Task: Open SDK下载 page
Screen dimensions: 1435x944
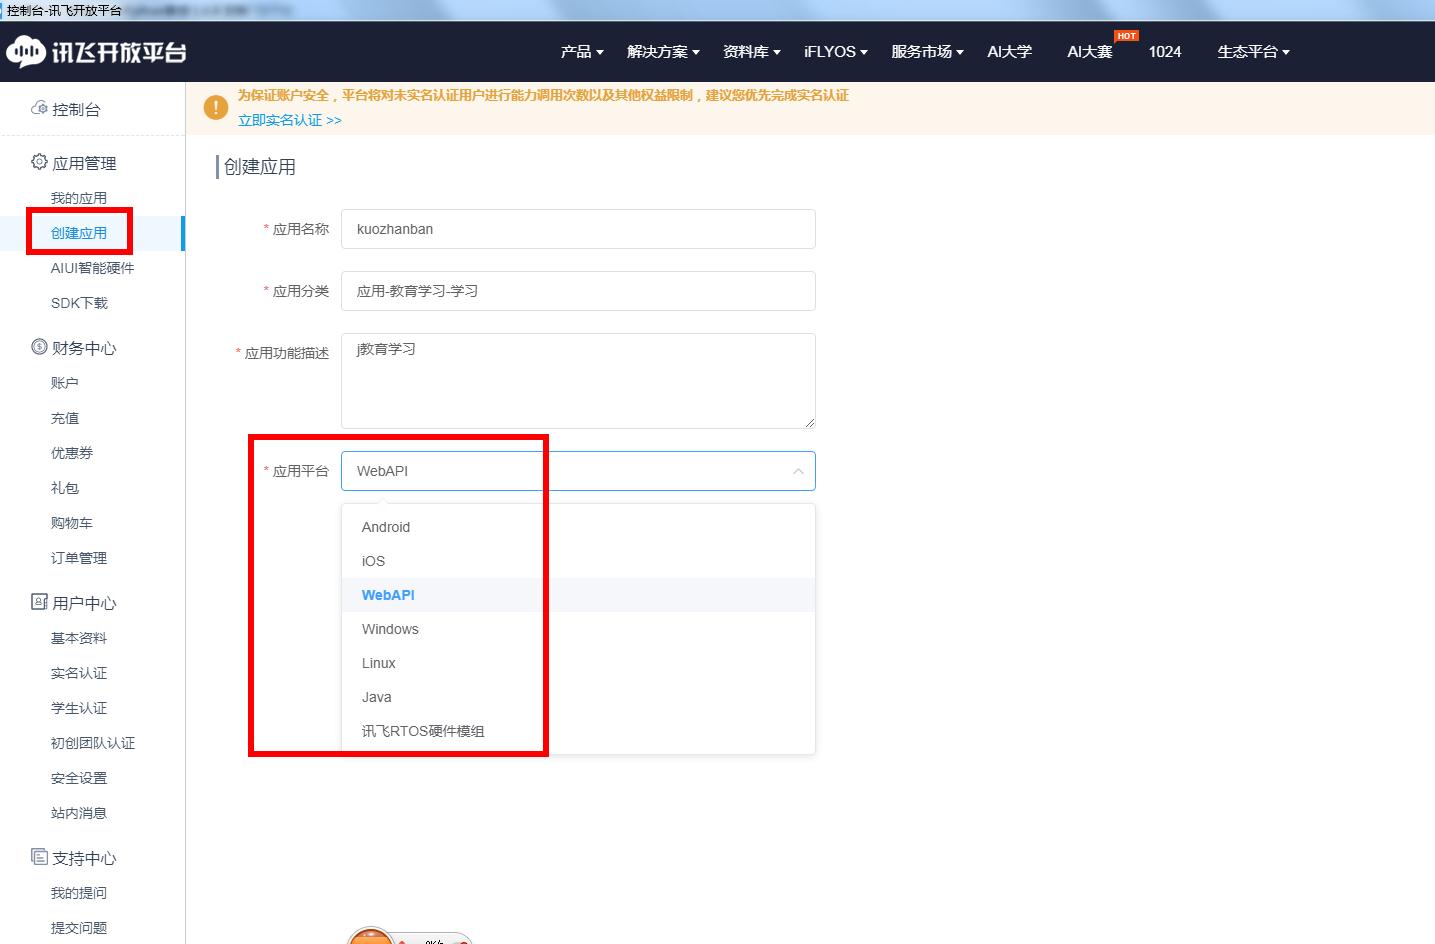Action: (x=79, y=303)
